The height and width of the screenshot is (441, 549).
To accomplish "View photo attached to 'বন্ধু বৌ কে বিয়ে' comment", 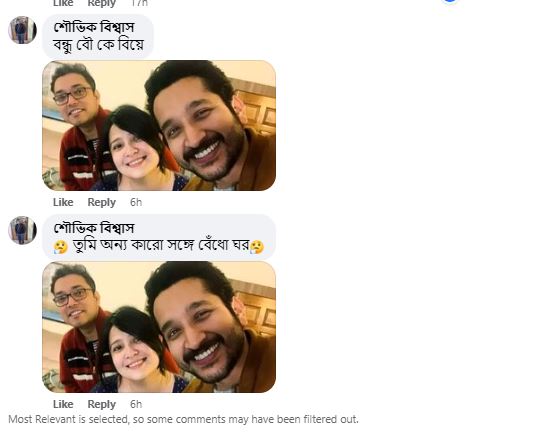I will tap(159, 126).
